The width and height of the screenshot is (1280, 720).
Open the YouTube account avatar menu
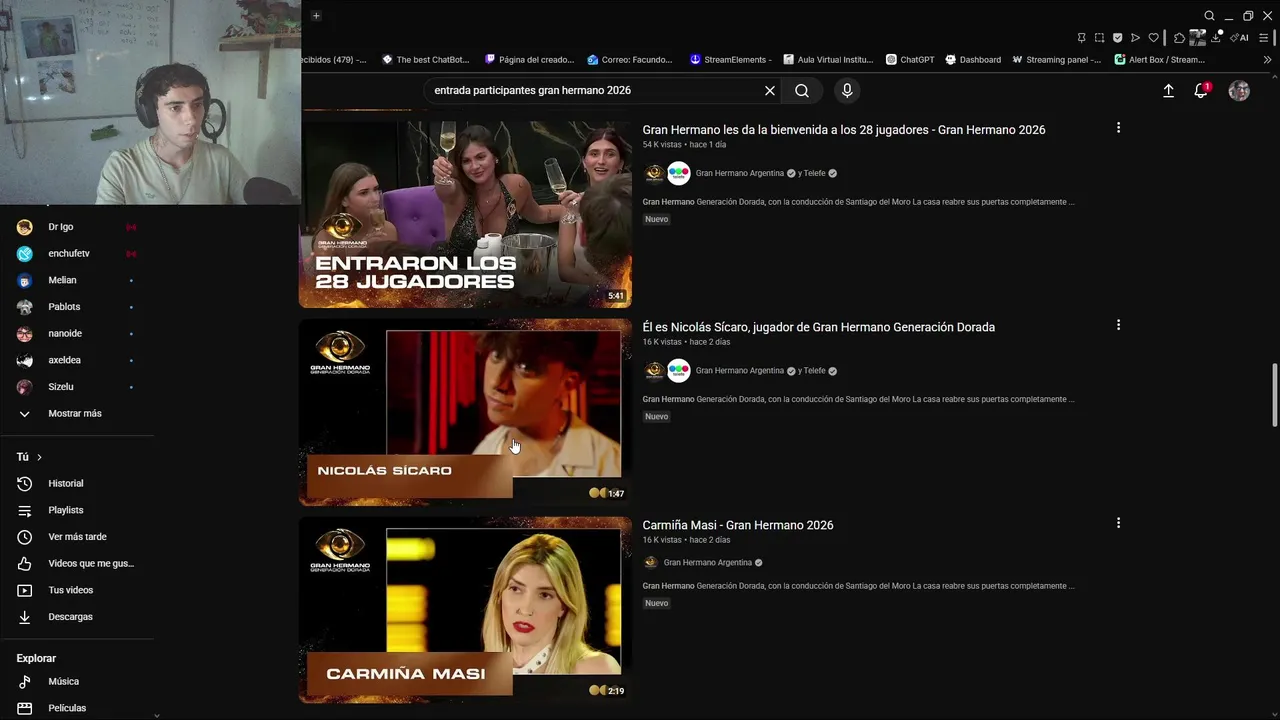pos(1239,90)
